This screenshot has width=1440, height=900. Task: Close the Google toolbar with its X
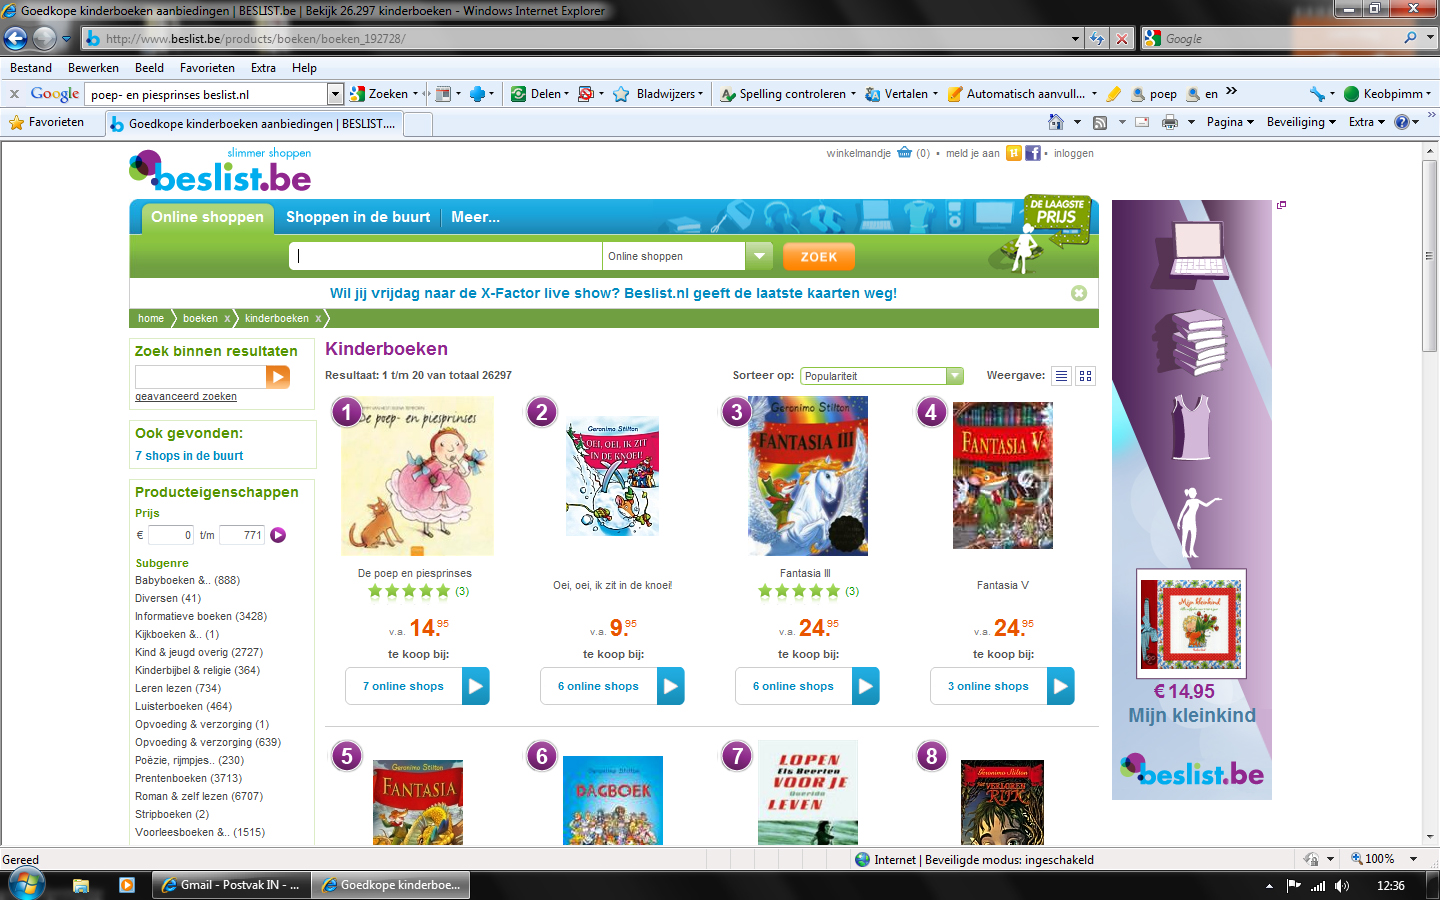(14, 94)
